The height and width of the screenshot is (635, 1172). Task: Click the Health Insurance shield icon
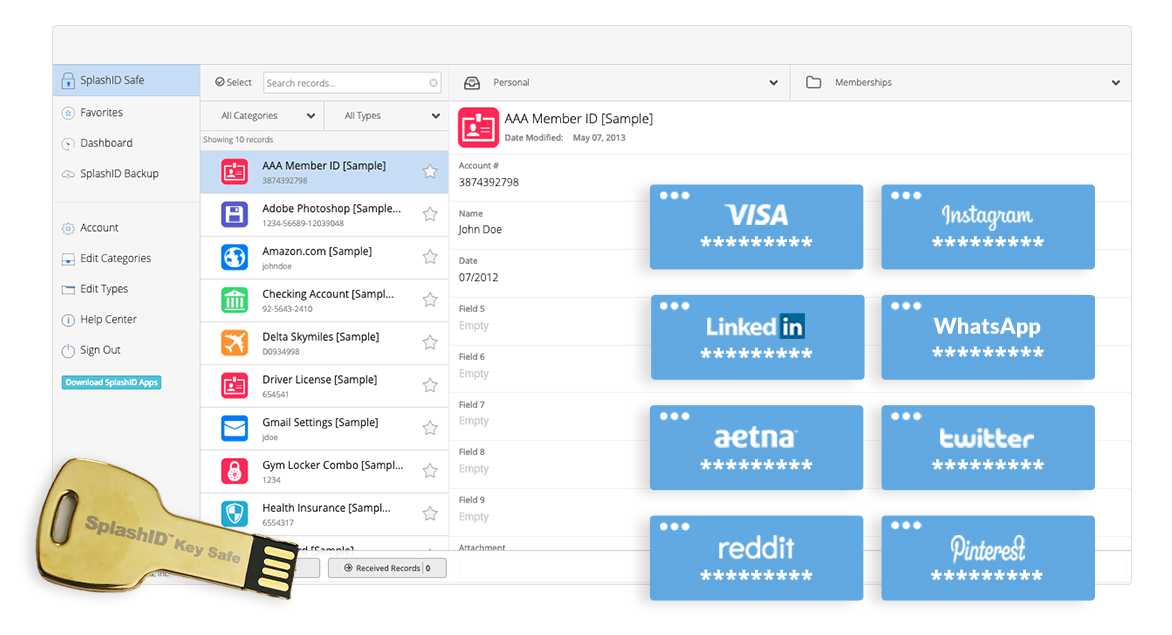click(235, 514)
